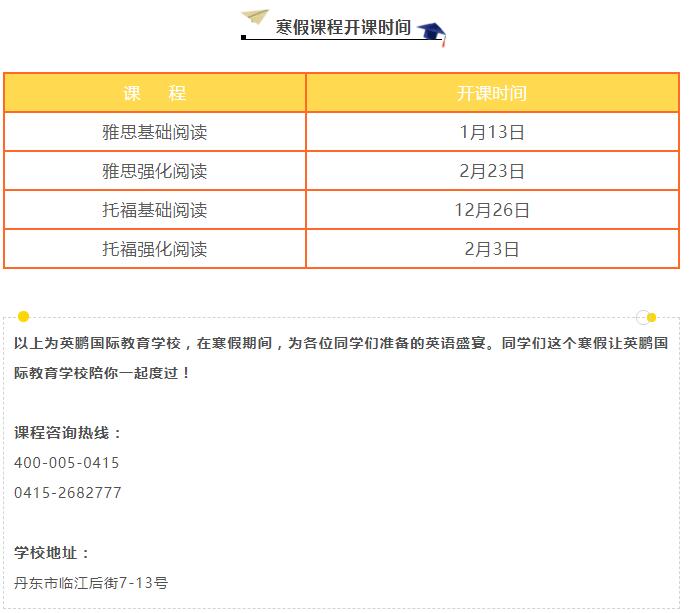
Task: Select the cell 雅思强化阅读
Action: (x=154, y=171)
